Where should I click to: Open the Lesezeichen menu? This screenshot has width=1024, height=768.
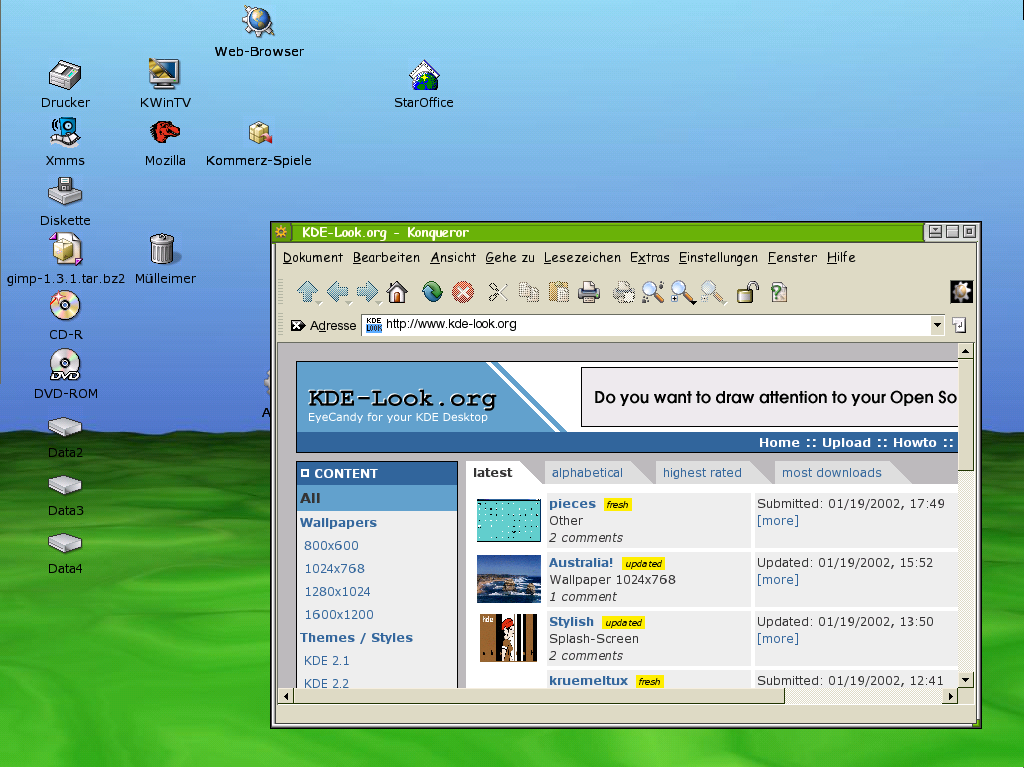(582, 257)
